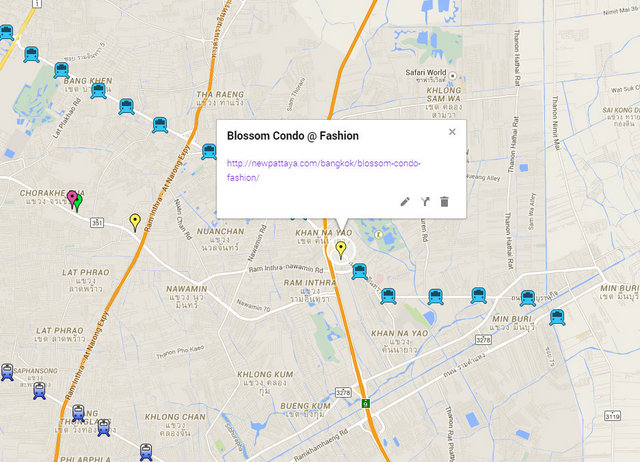Click blue train marker beside Saphansong label
This screenshot has height=462, width=640.
7,372
